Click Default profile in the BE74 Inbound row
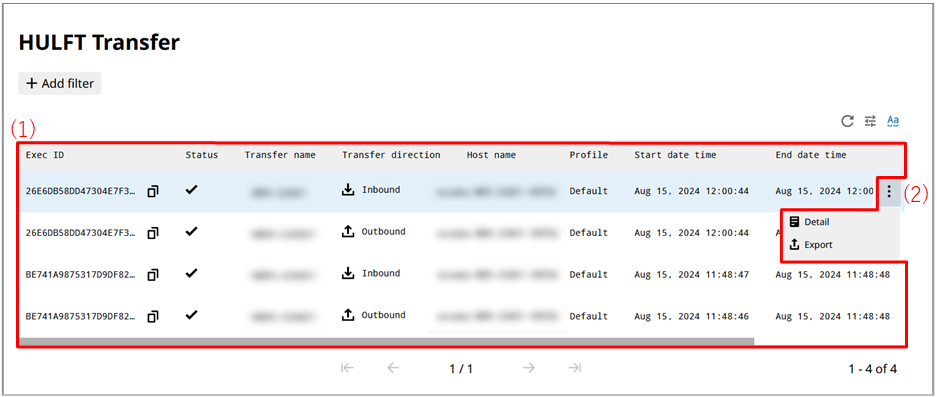This screenshot has width=937, height=397. [x=589, y=274]
